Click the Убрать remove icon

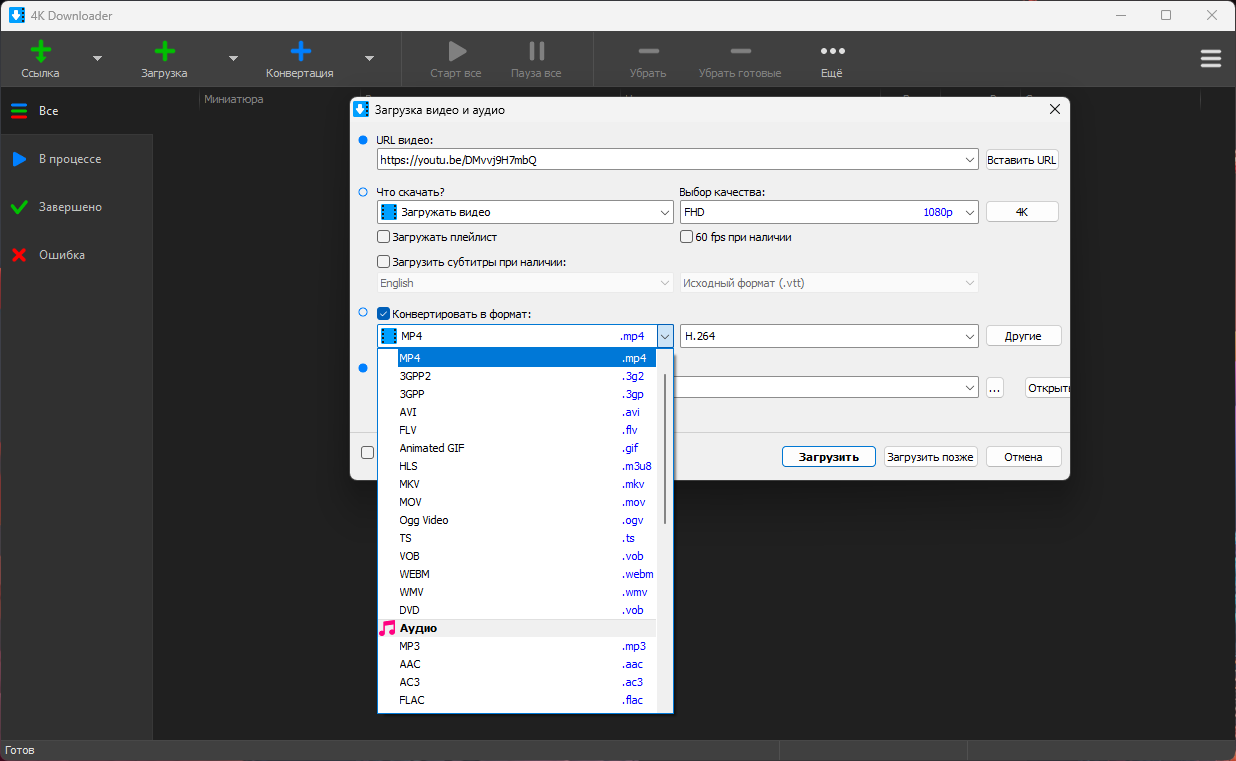tap(648, 52)
